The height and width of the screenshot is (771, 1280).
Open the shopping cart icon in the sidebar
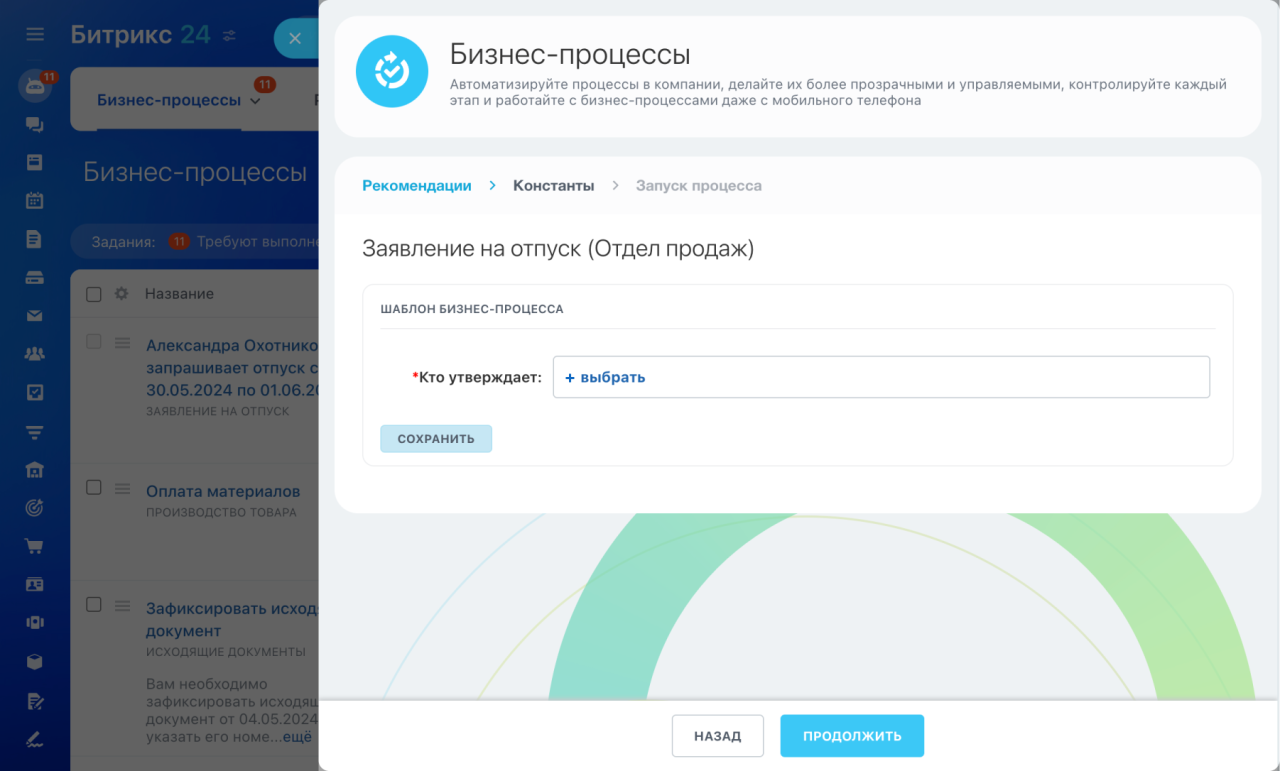coord(35,547)
